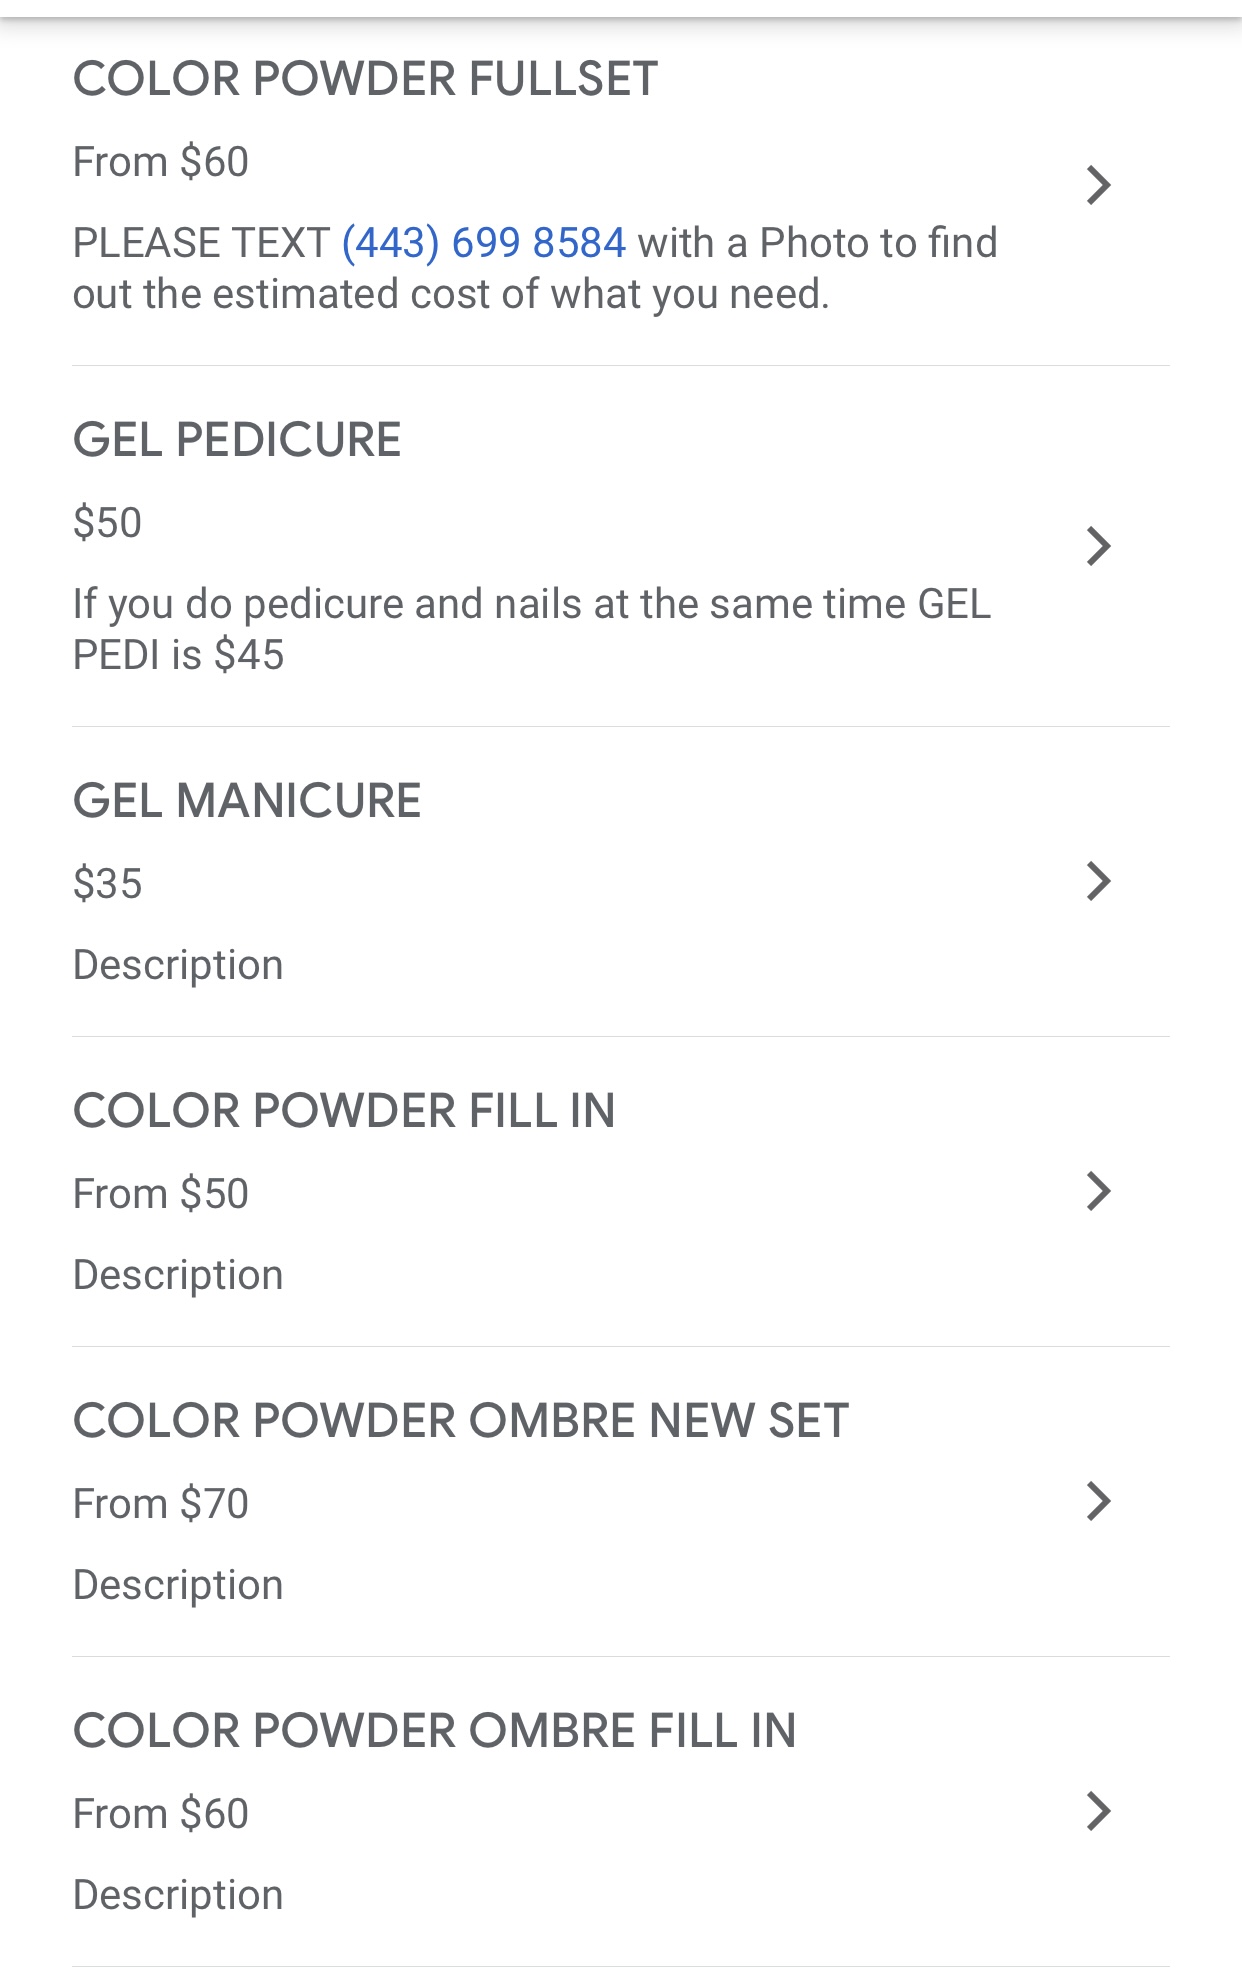The width and height of the screenshot is (1242, 1972).
Task: Tap Description under COLOR POWDER OMBRE NEW SET
Action: point(178,1585)
